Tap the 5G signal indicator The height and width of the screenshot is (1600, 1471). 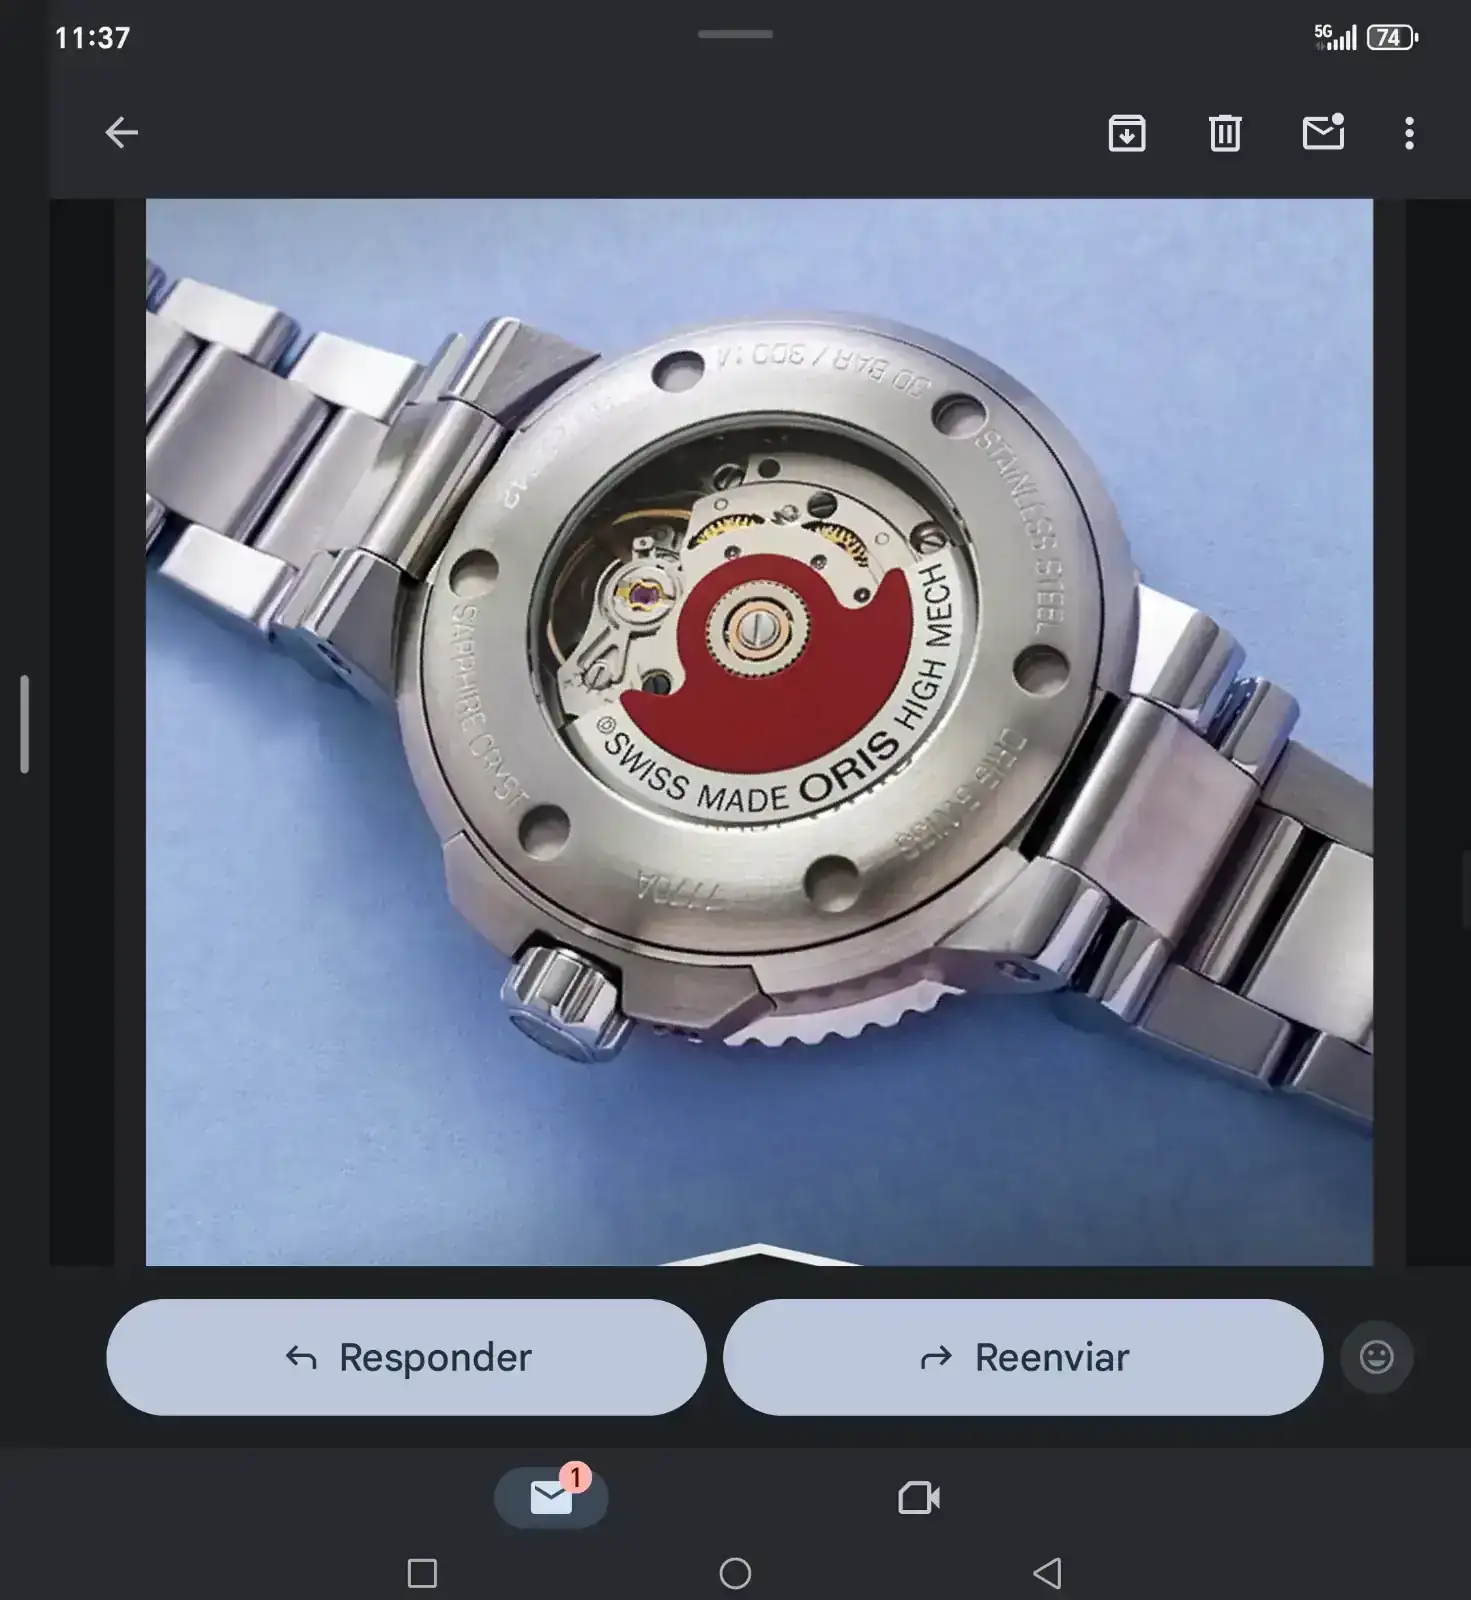[x=1335, y=37]
